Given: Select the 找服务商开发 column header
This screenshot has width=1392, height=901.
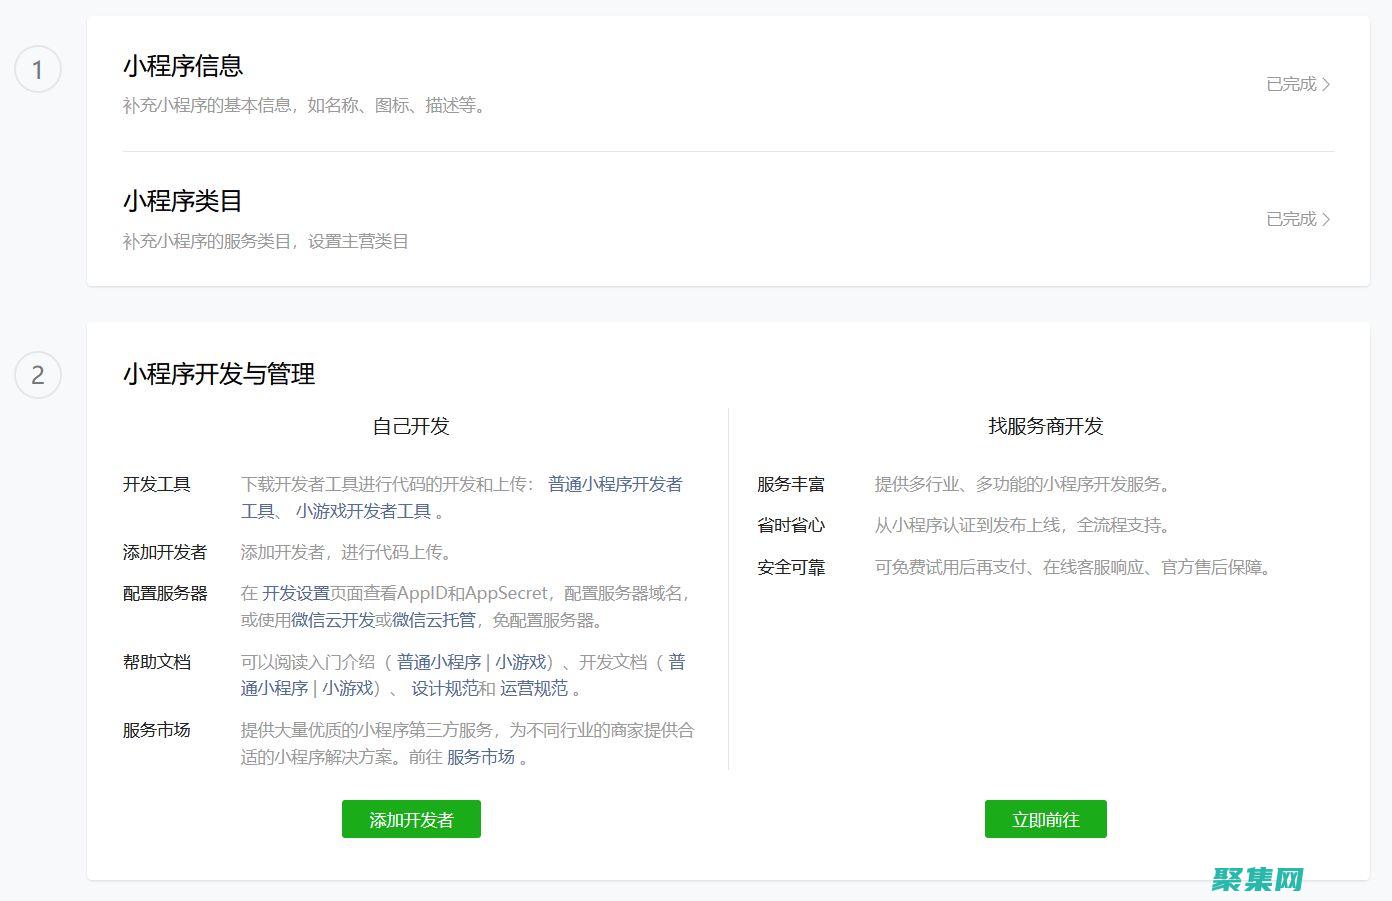Looking at the screenshot, I should 1044,426.
